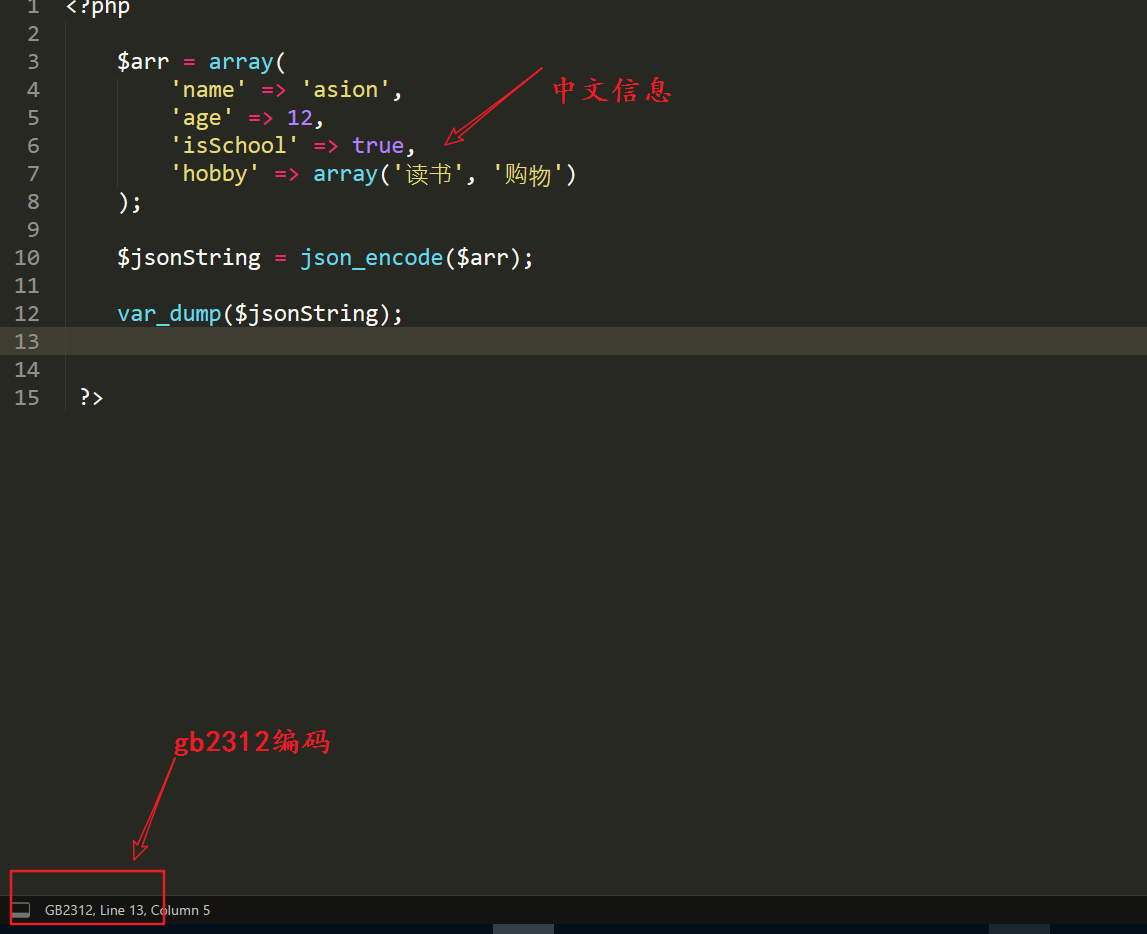Click line number 7 in the gutter
Screen dimensions: 1147x934
point(33,173)
